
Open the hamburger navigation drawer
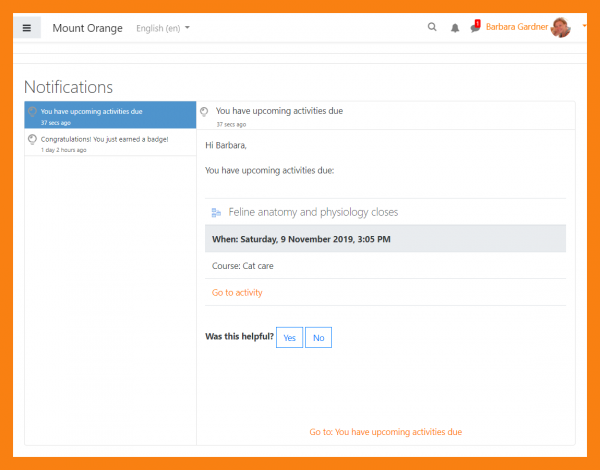tap(27, 28)
